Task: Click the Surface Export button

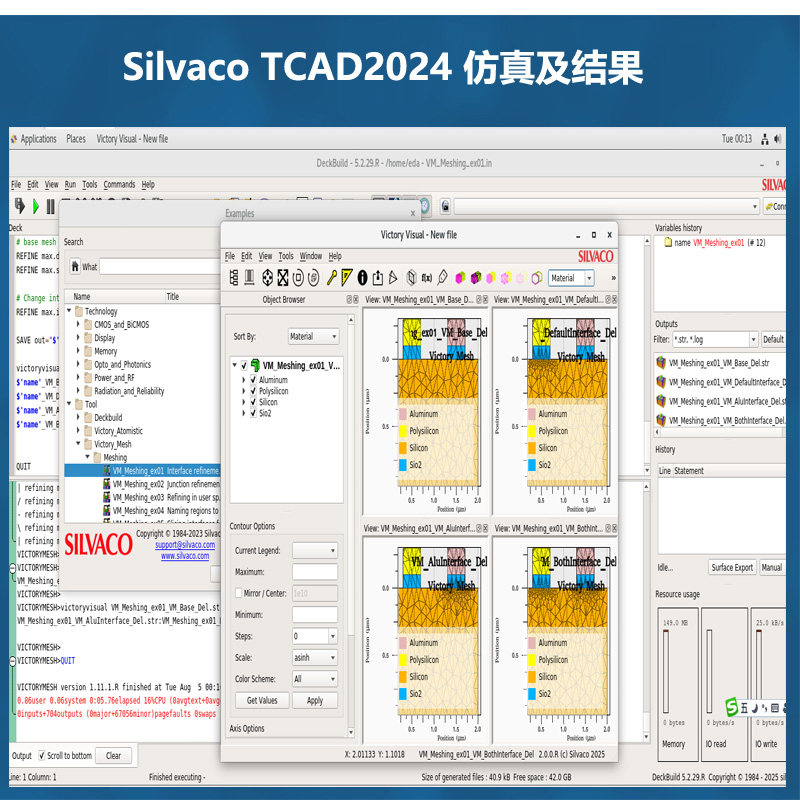Action: [732, 567]
